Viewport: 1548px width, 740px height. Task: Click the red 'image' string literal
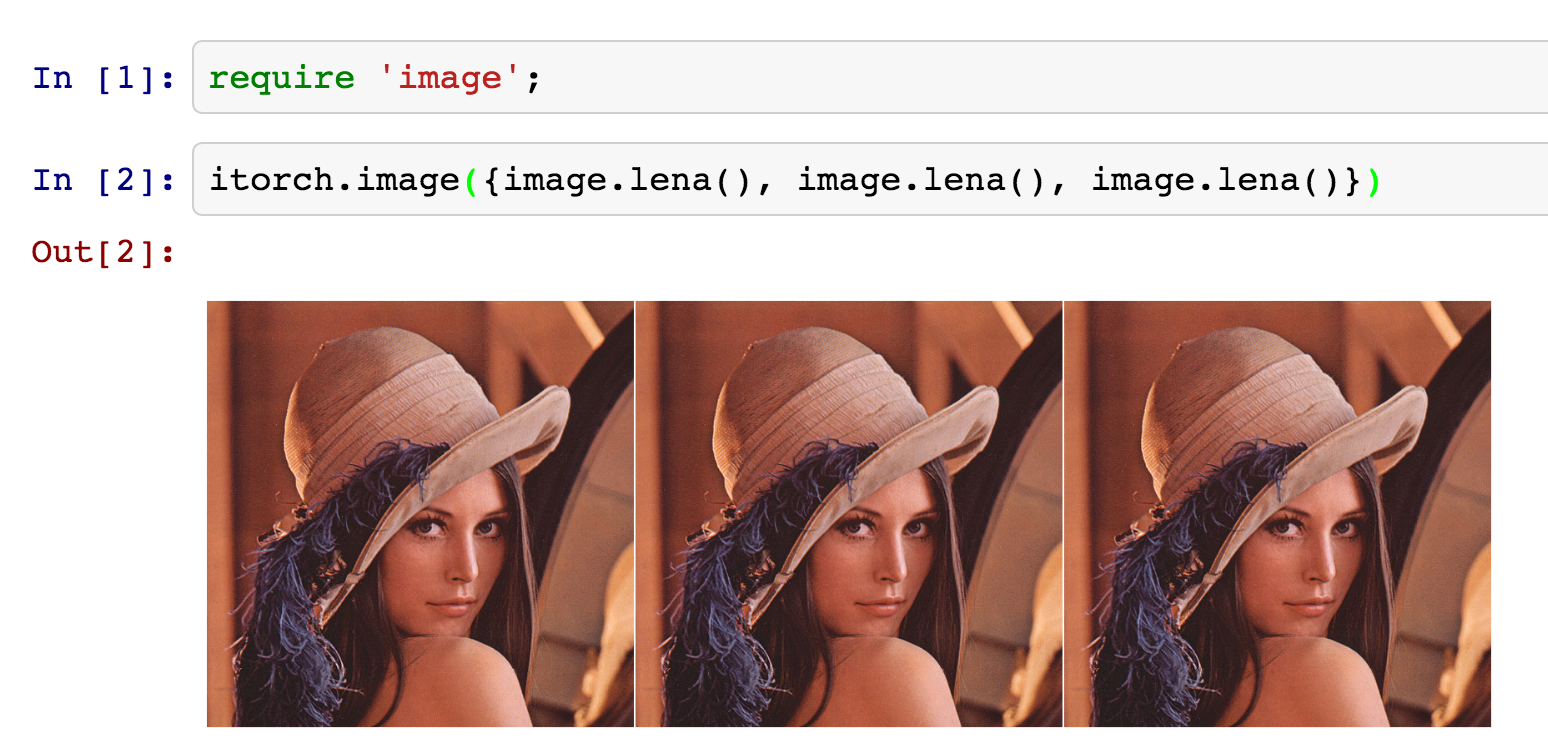point(450,78)
